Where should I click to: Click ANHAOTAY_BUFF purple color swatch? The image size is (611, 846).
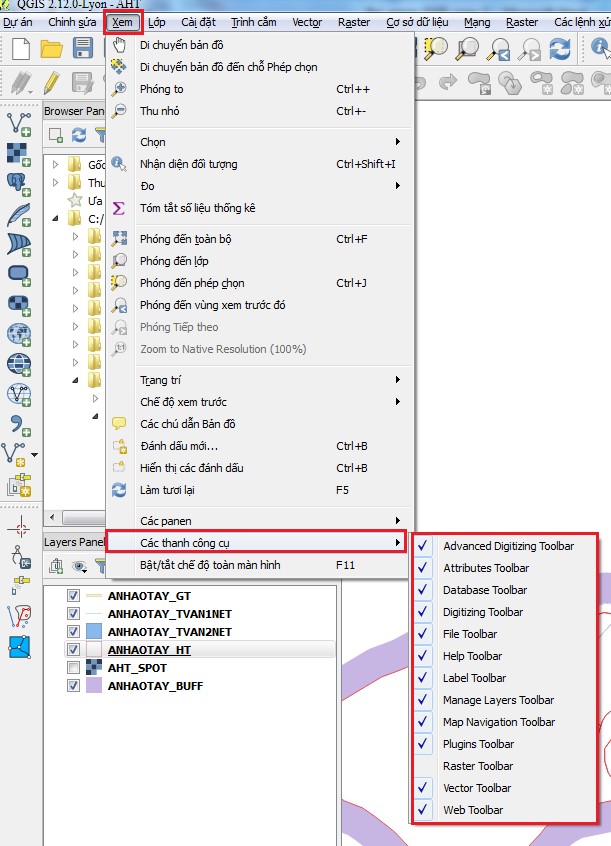pyautogui.click(x=94, y=685)
